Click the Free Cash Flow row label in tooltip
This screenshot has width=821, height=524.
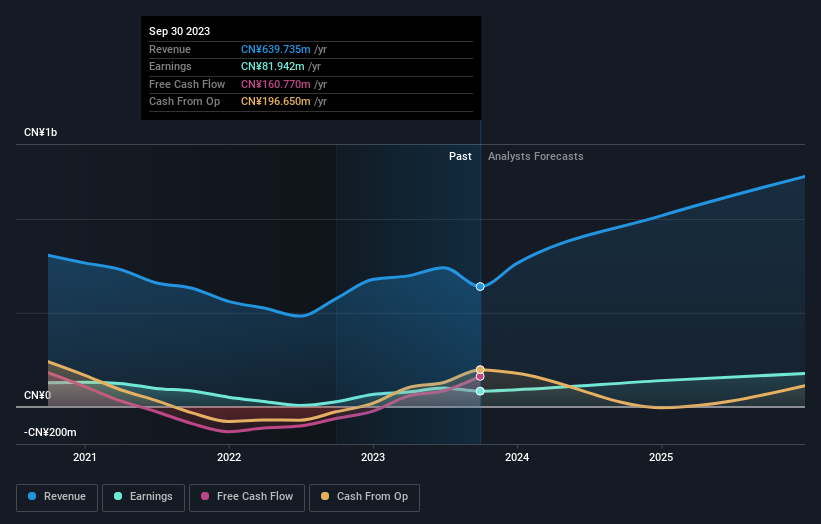click(187, 84)
